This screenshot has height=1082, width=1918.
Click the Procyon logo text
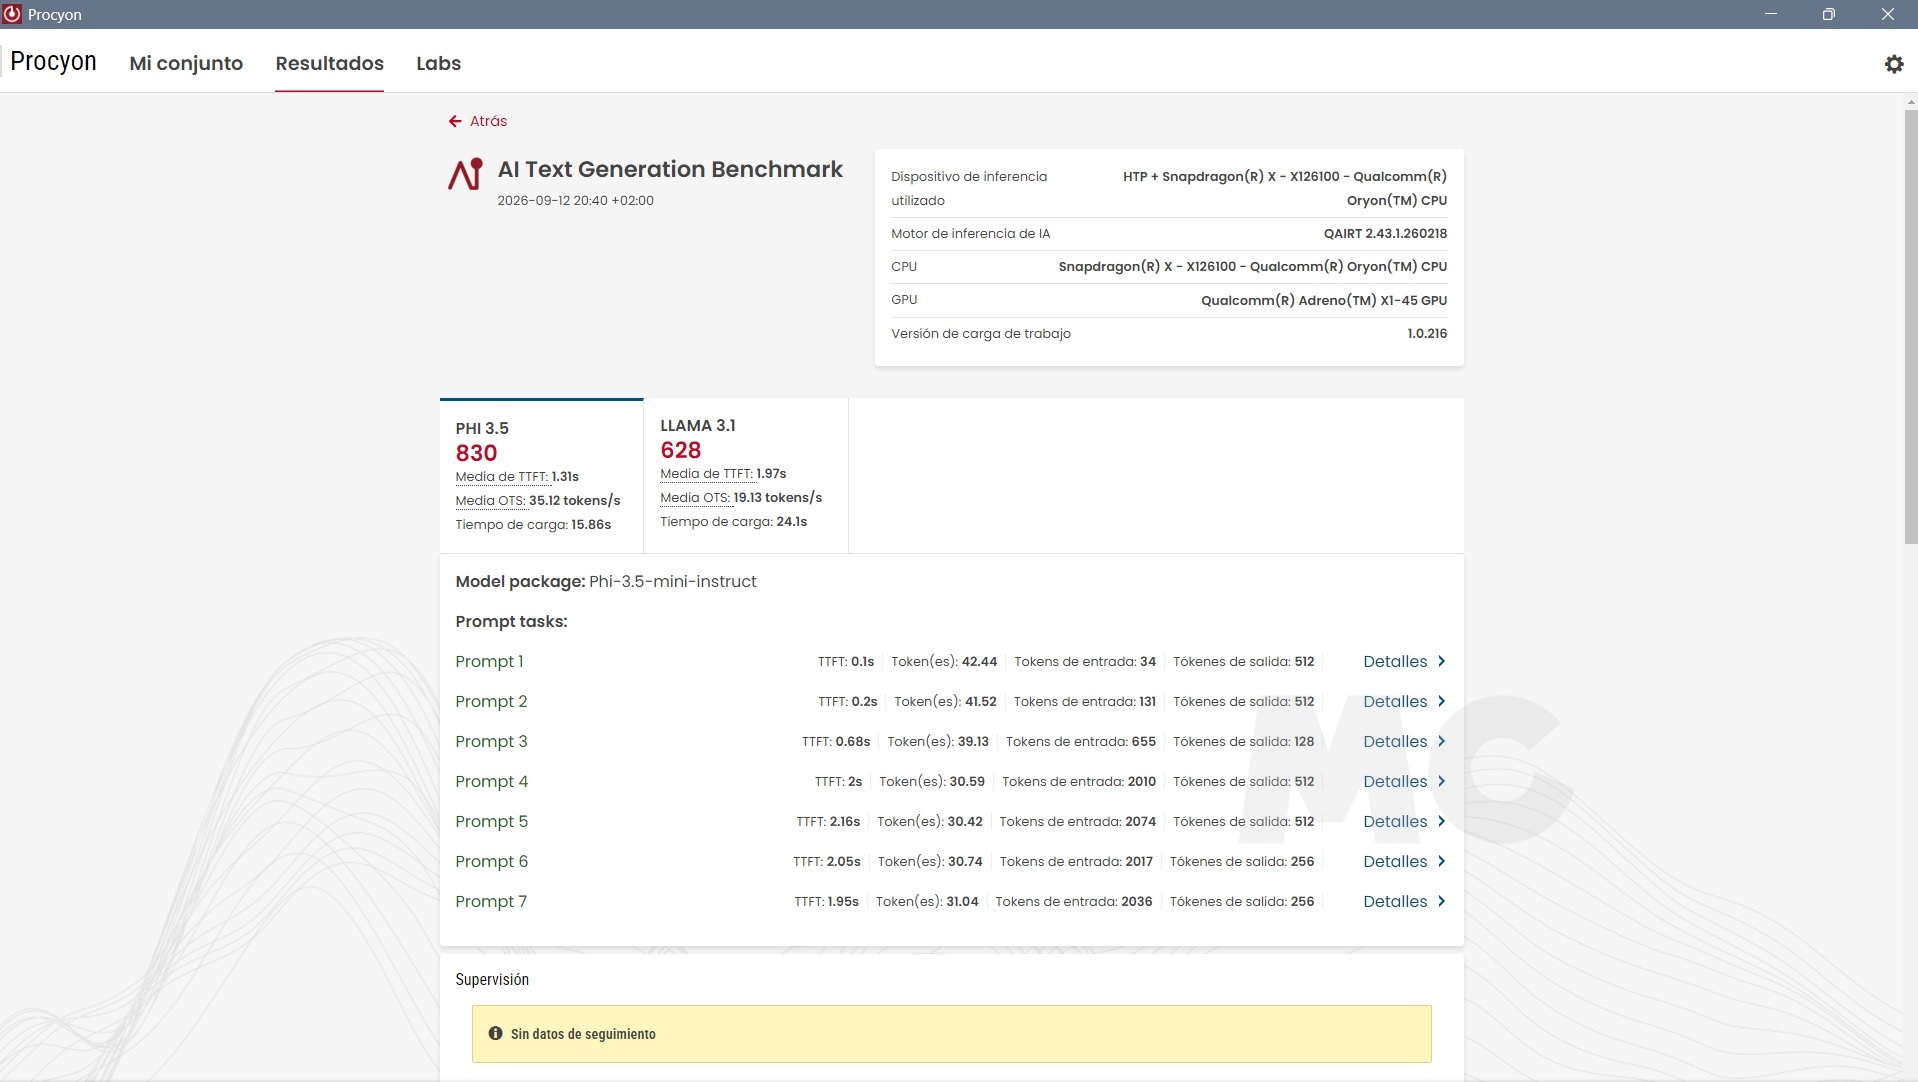click(53, 61)
